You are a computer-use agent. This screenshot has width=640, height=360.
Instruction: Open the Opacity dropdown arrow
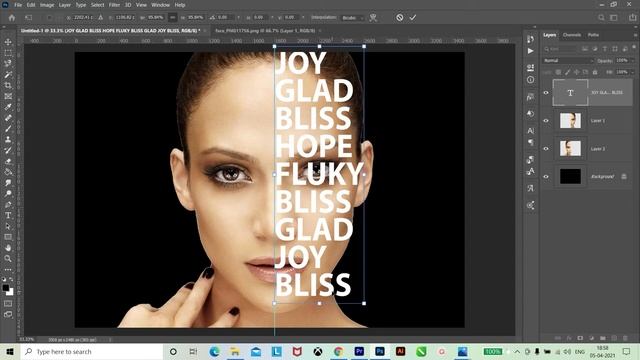(x=633, y=60)
